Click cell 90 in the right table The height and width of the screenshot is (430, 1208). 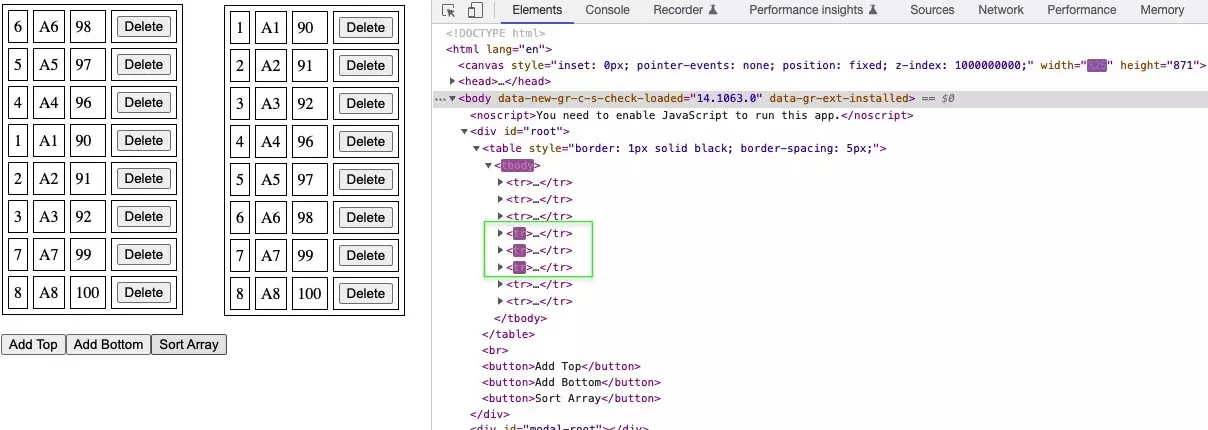[310, 27]
